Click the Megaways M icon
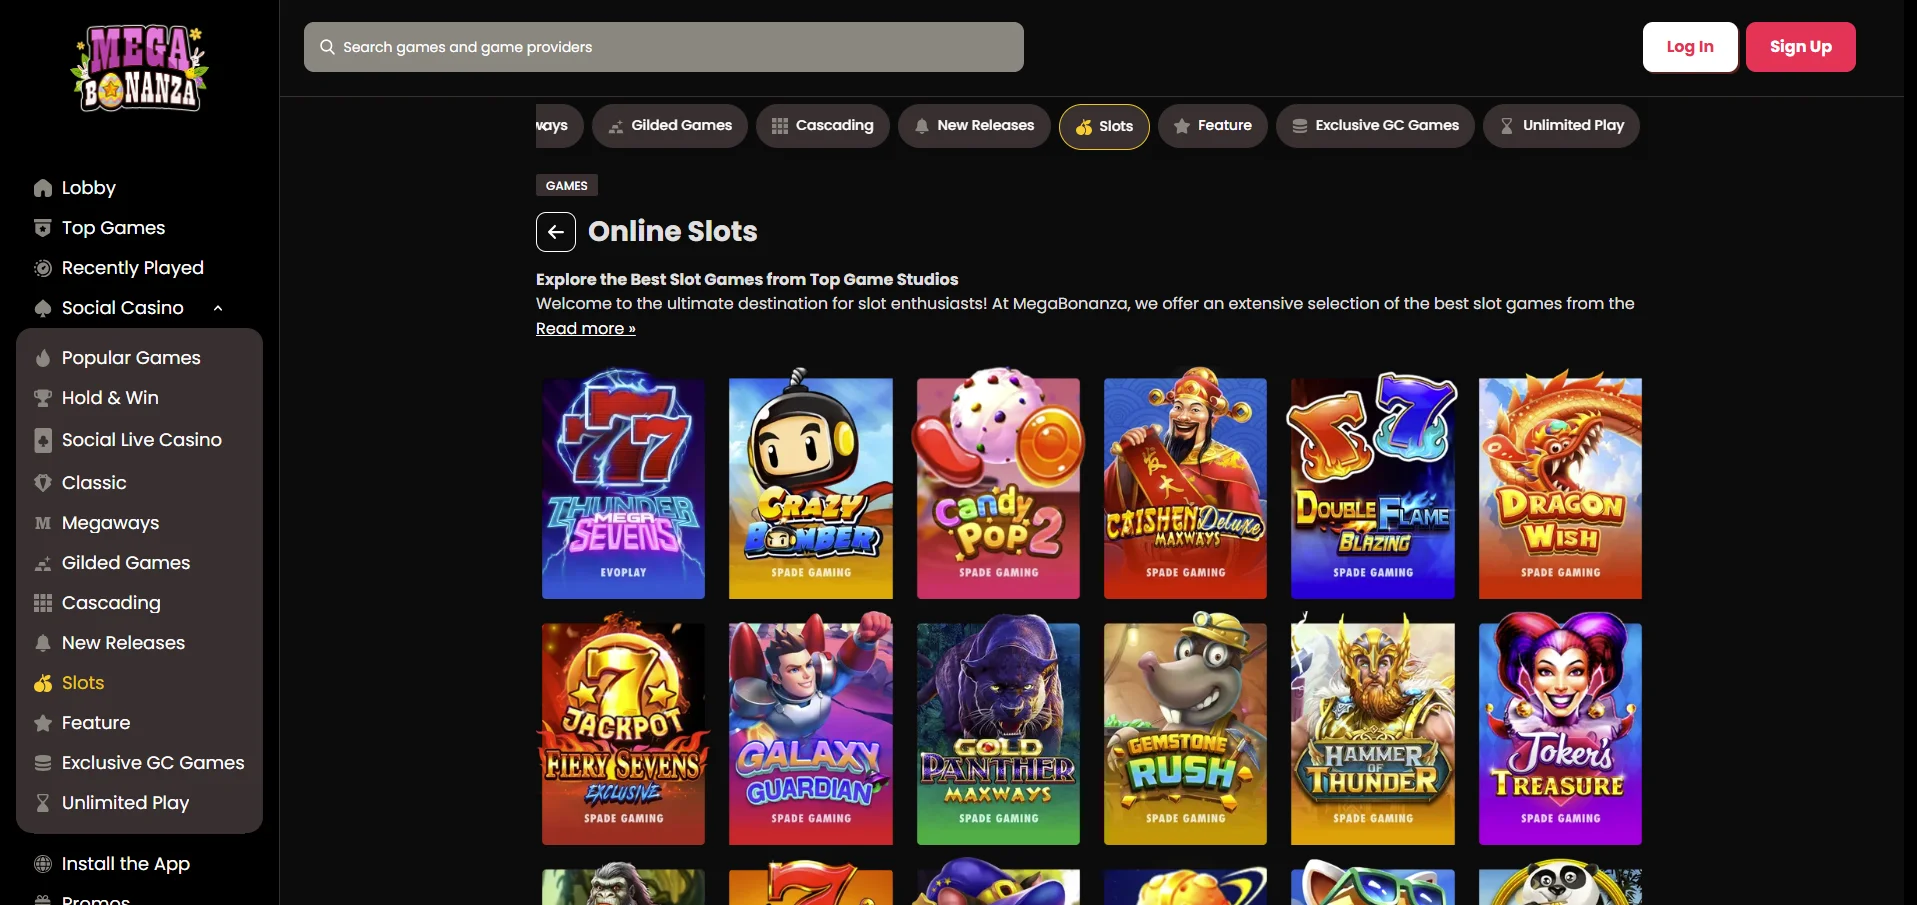Image resolution: width=1917 pixels, height=905 pixels. (42, 523)
